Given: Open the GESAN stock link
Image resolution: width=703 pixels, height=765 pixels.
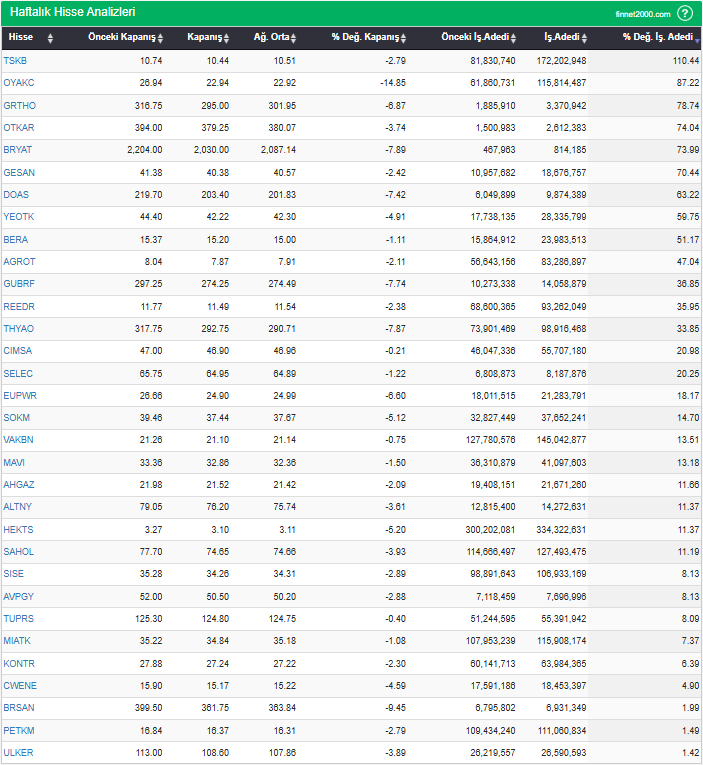Looking at the screenshot, I should coord(19,173).
